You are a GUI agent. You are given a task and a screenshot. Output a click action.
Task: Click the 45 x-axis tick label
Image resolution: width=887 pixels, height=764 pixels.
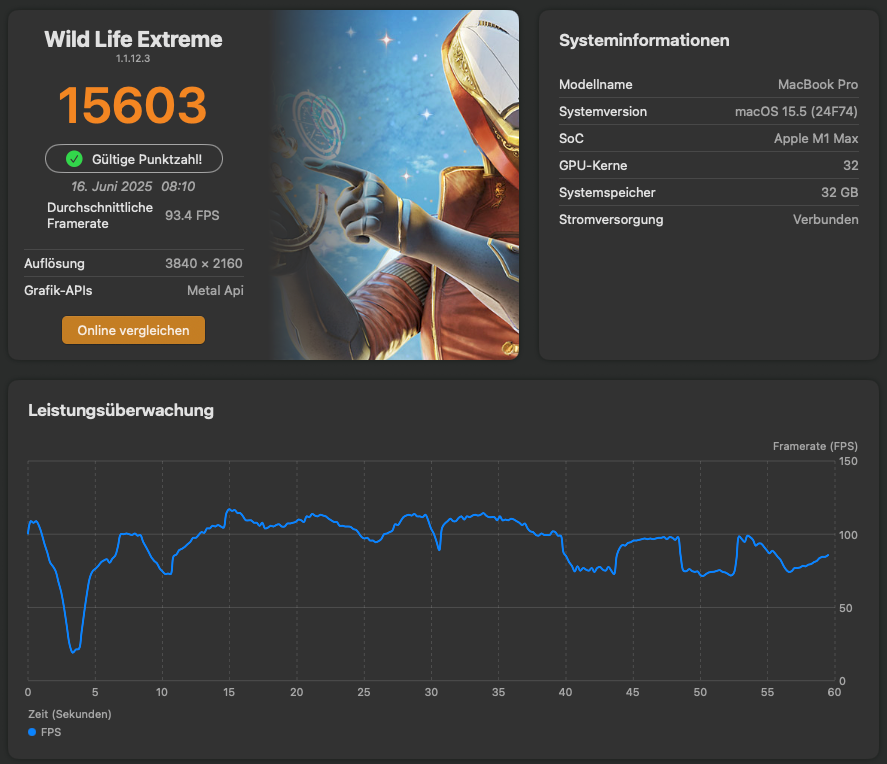tap(632, 692)
